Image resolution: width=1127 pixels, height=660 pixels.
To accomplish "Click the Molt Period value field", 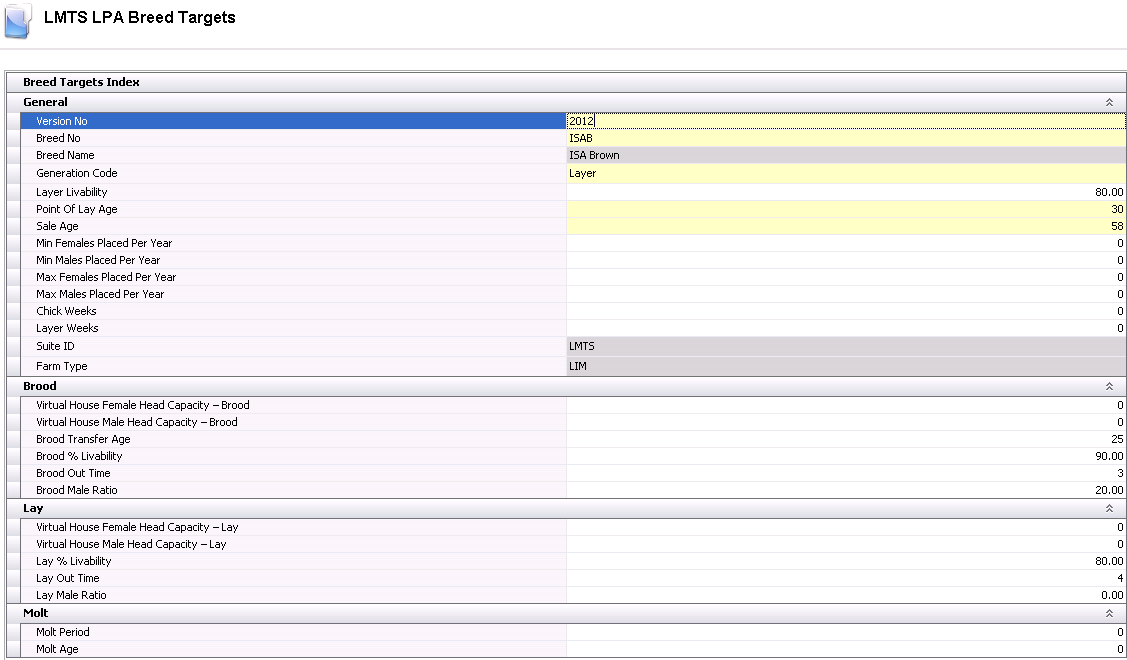I will pos(845,632).
